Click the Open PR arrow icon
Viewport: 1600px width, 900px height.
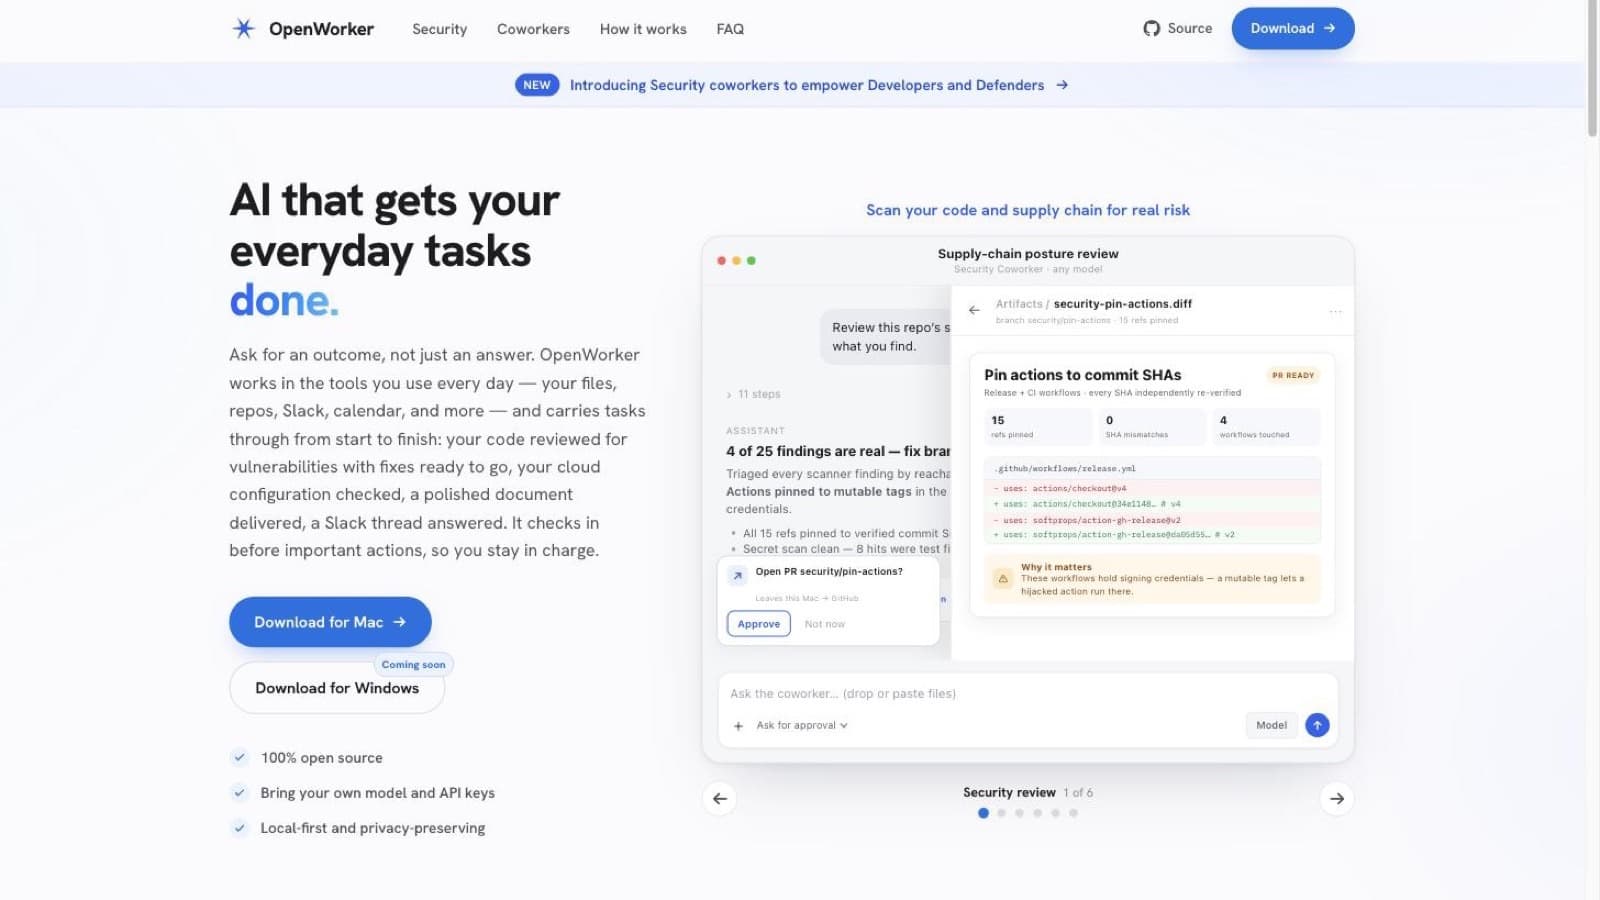(737, 576)
